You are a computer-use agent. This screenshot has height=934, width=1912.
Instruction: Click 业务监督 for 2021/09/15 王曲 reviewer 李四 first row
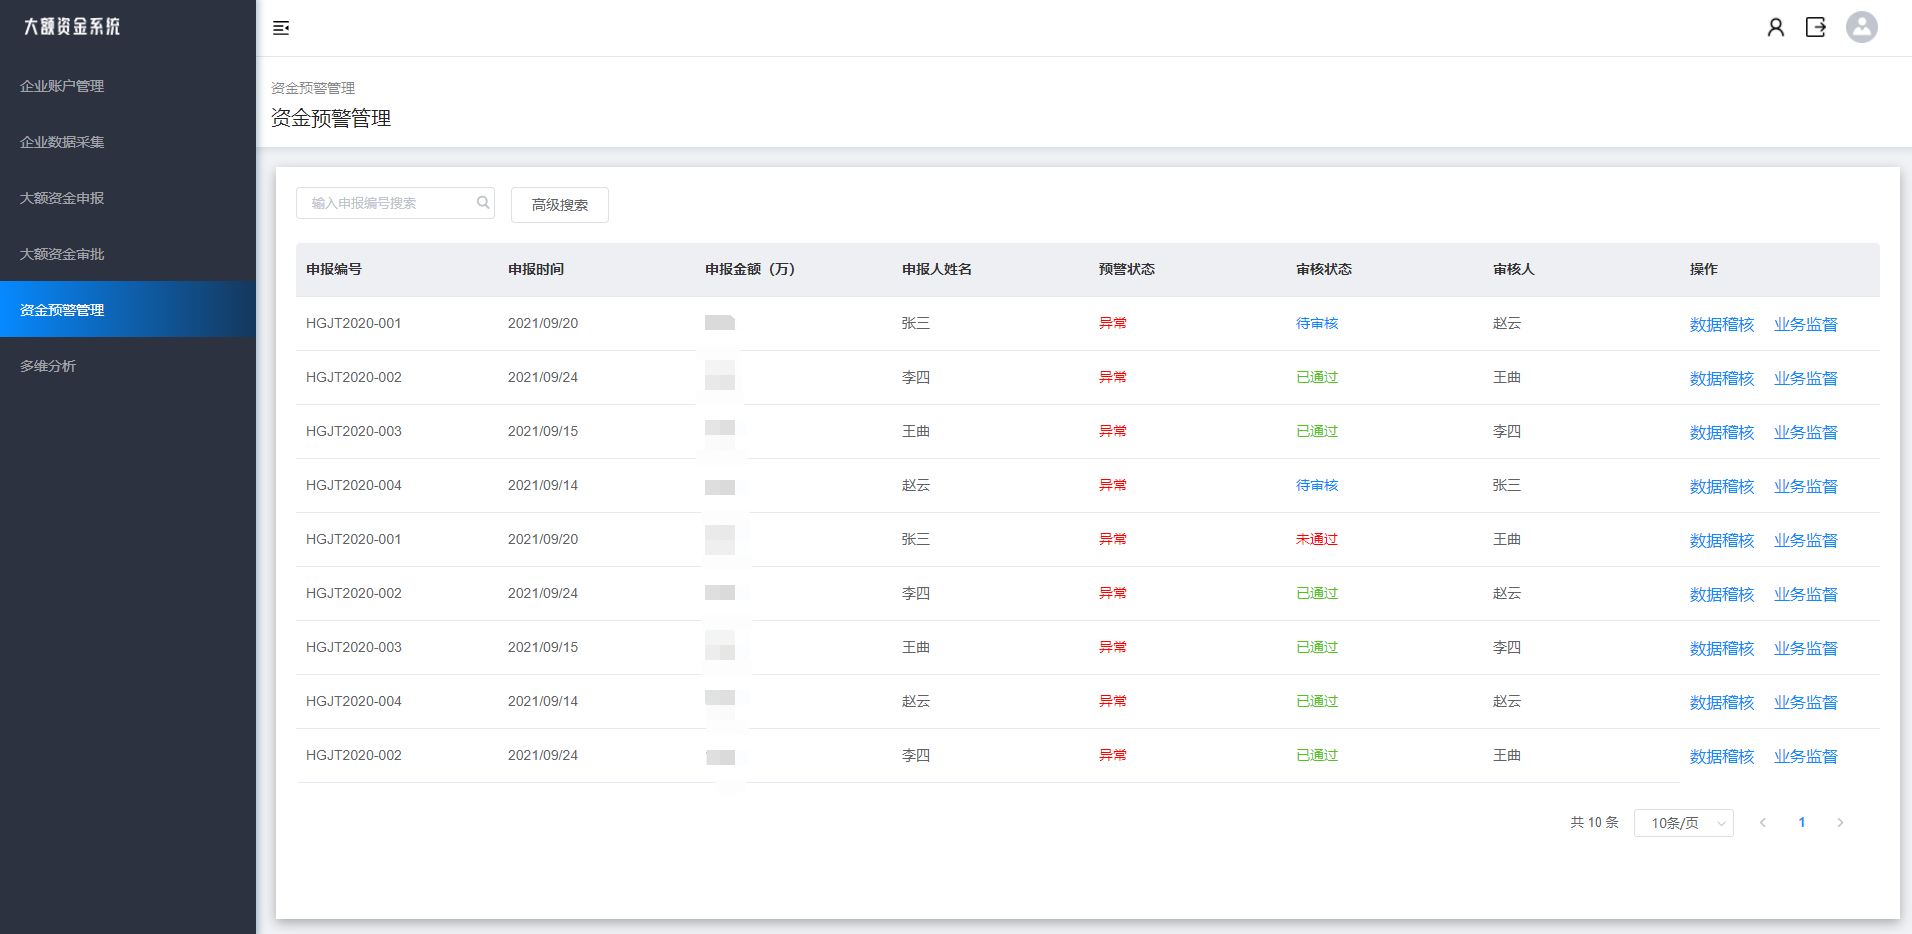[x=1806, y=432]
